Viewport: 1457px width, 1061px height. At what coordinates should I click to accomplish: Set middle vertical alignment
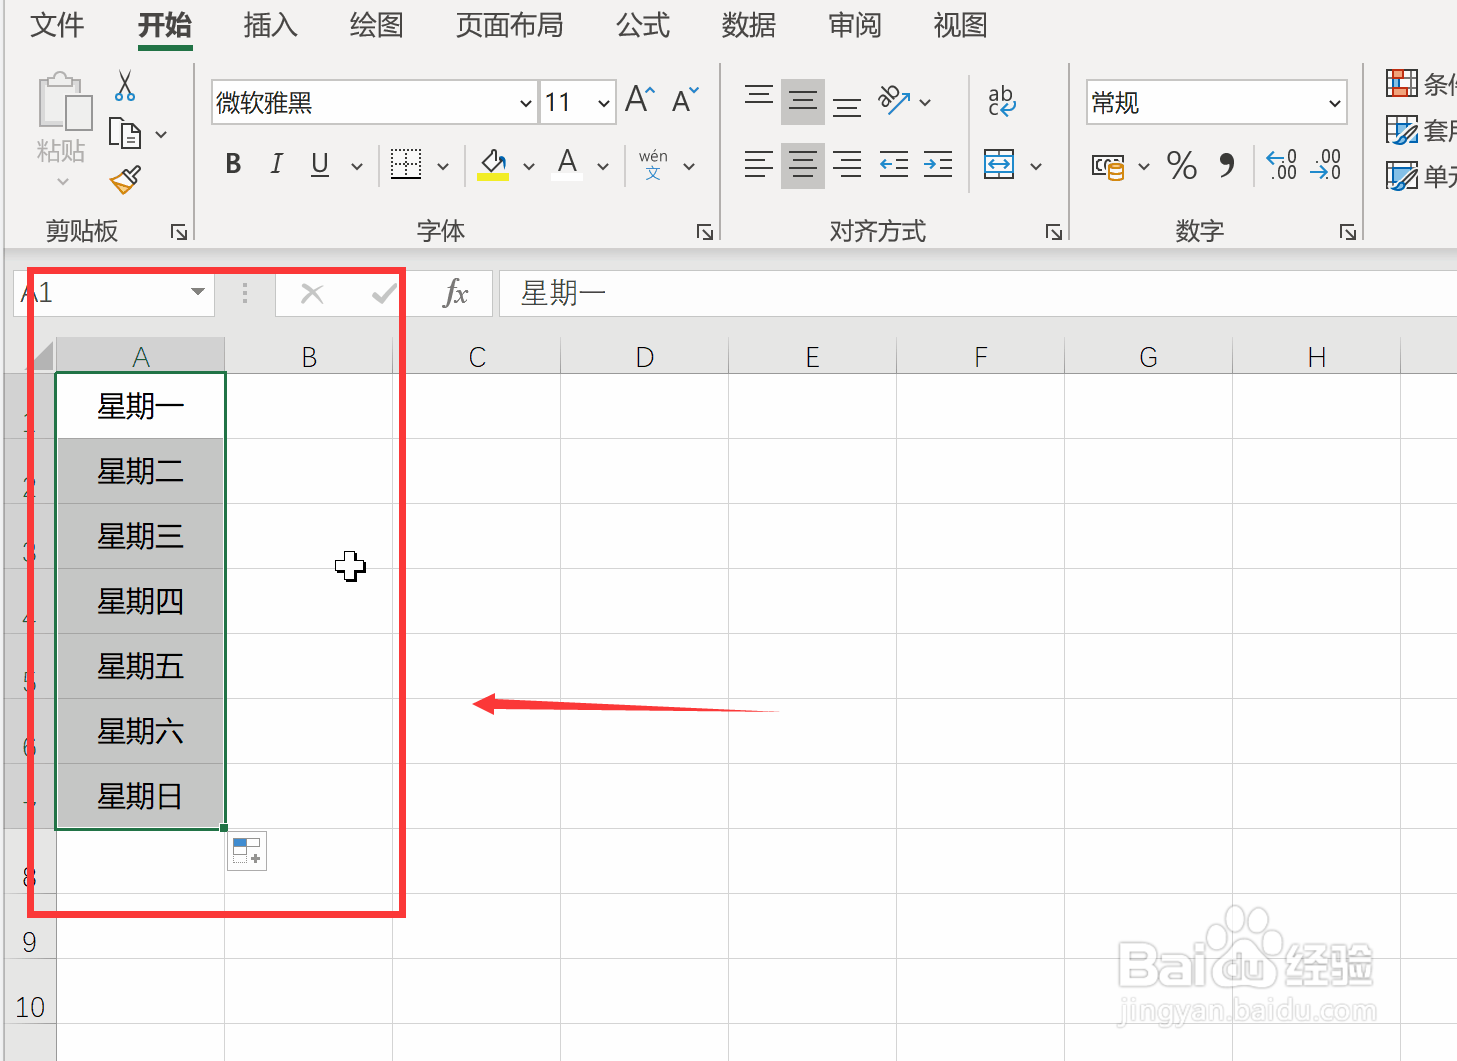coord(803,101)
